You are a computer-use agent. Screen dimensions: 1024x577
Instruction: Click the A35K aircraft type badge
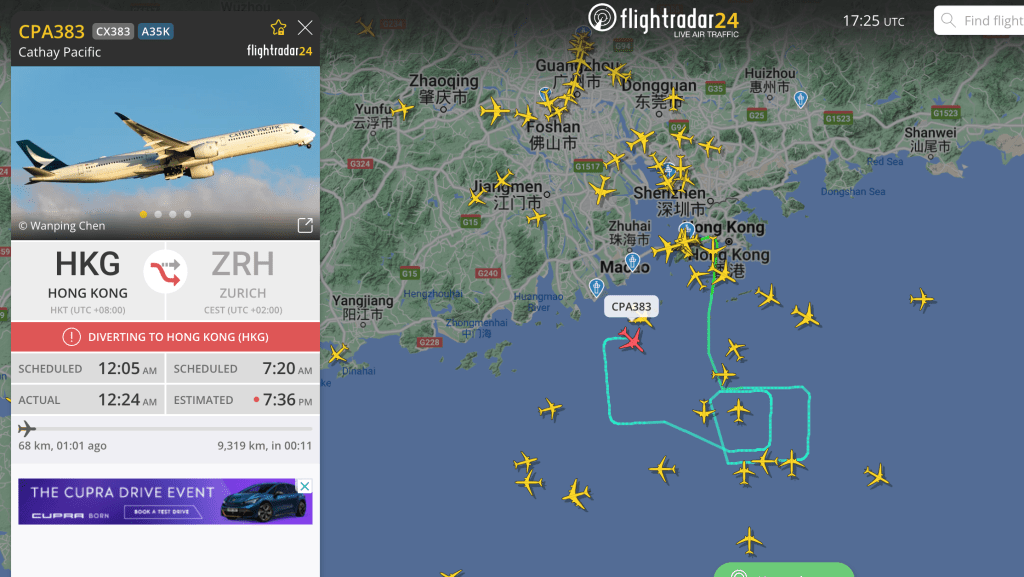click(155, 31)
